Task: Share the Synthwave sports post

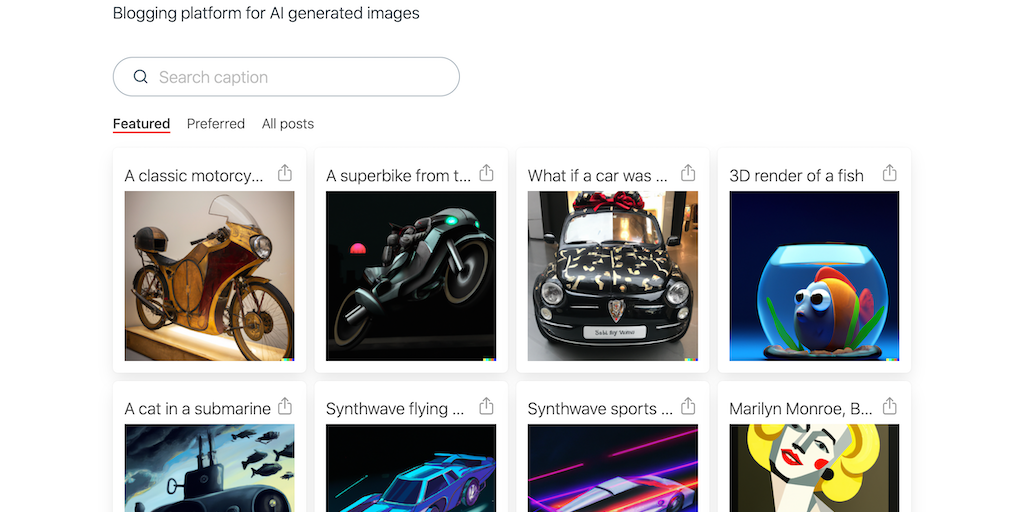Action: [x=688, y=406]
